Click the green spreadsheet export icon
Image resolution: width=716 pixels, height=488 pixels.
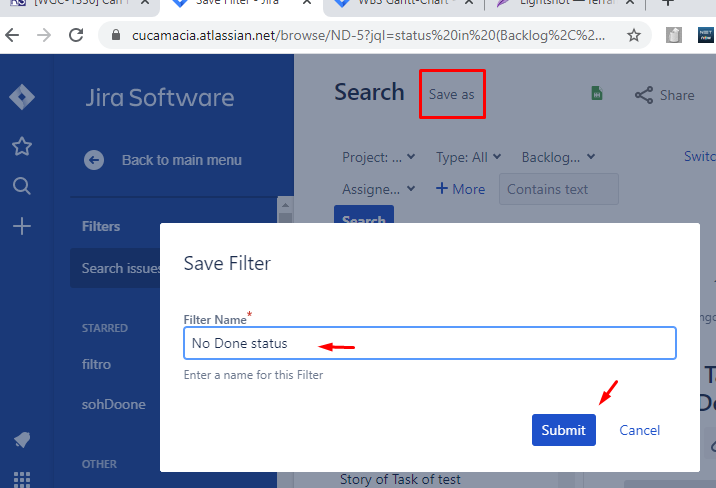tap(597, 94)
